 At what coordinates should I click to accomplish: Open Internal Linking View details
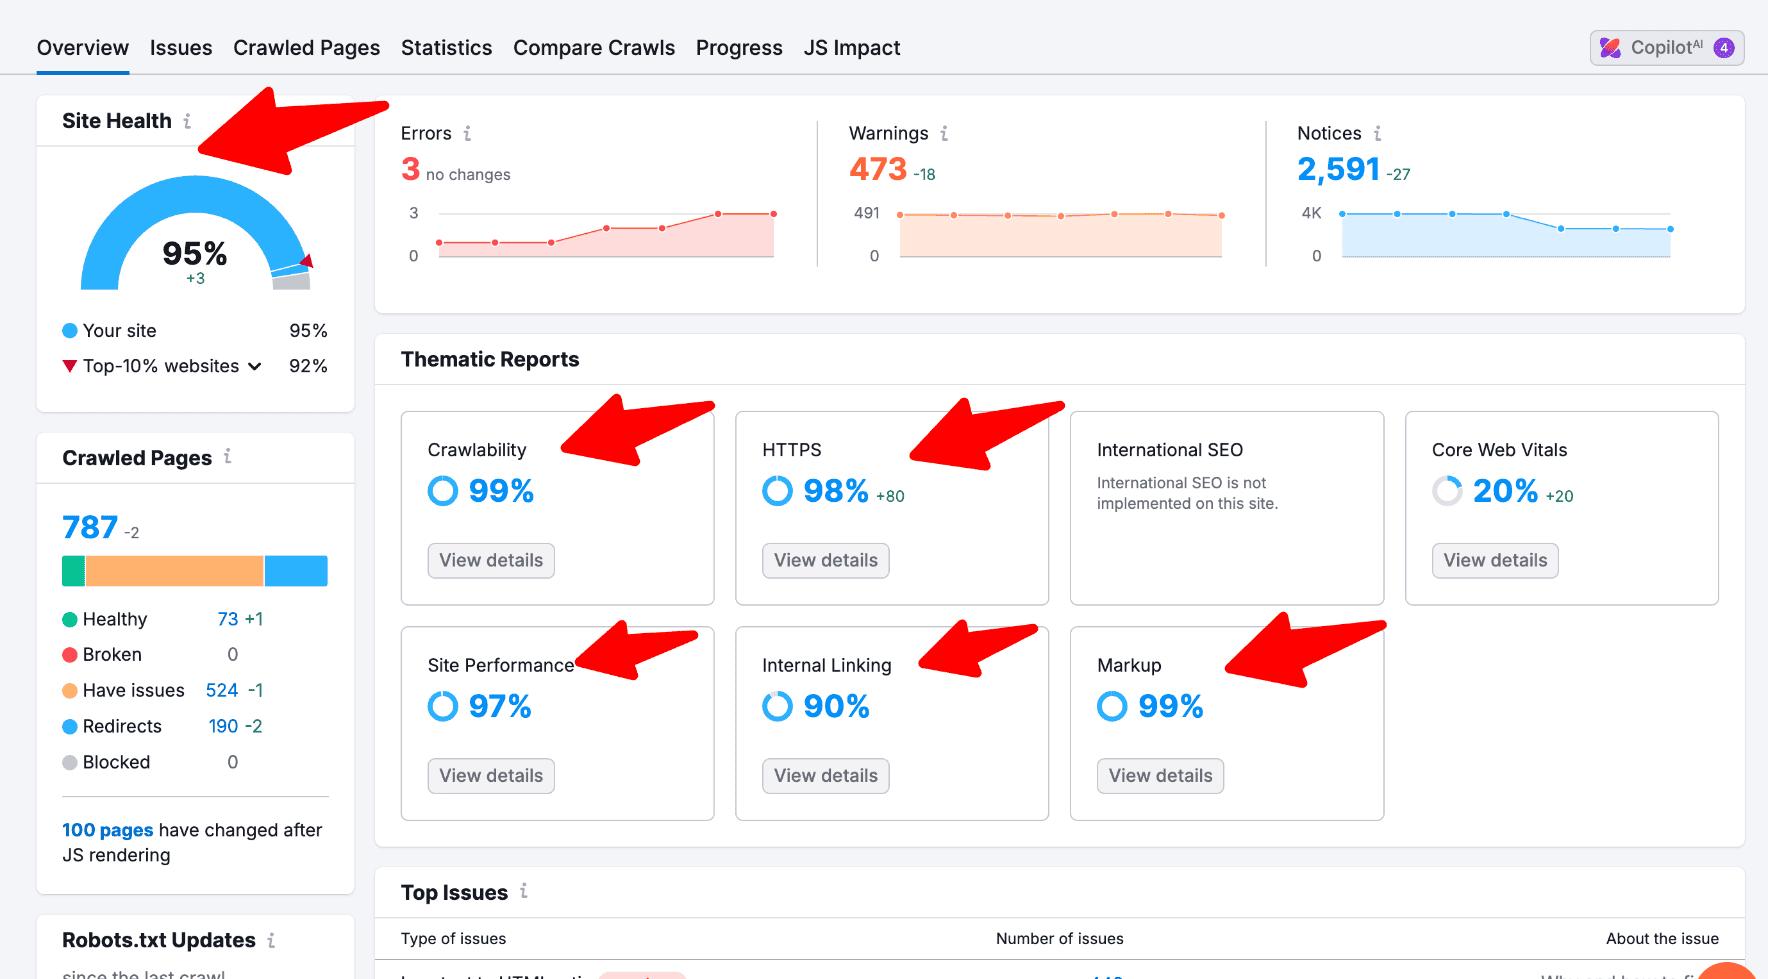(x=826, y=776)
